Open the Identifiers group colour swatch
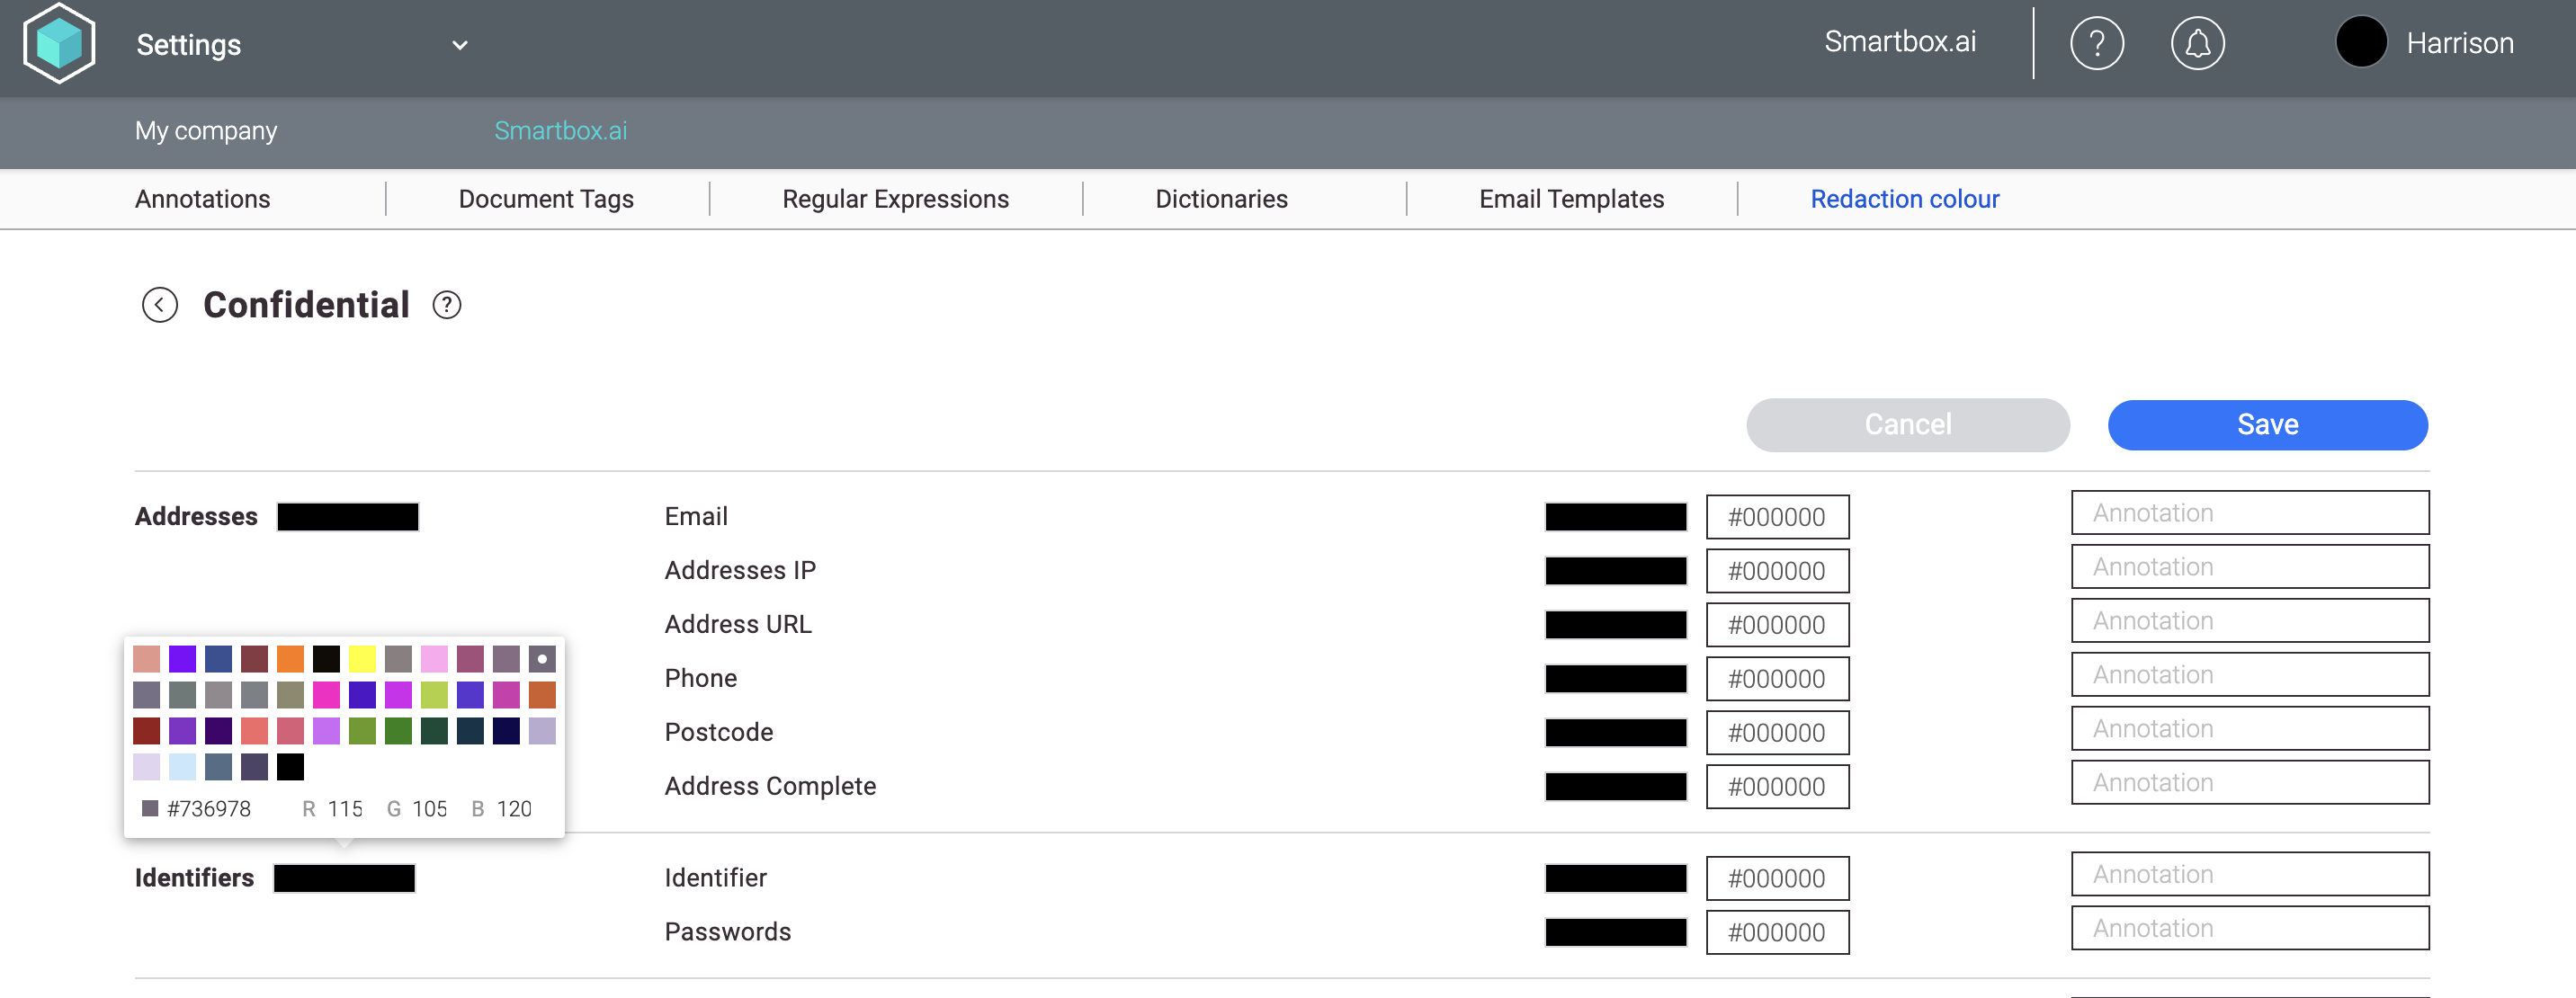The width and height of the screenshot is (2576, 998). [x=344, y=878]
